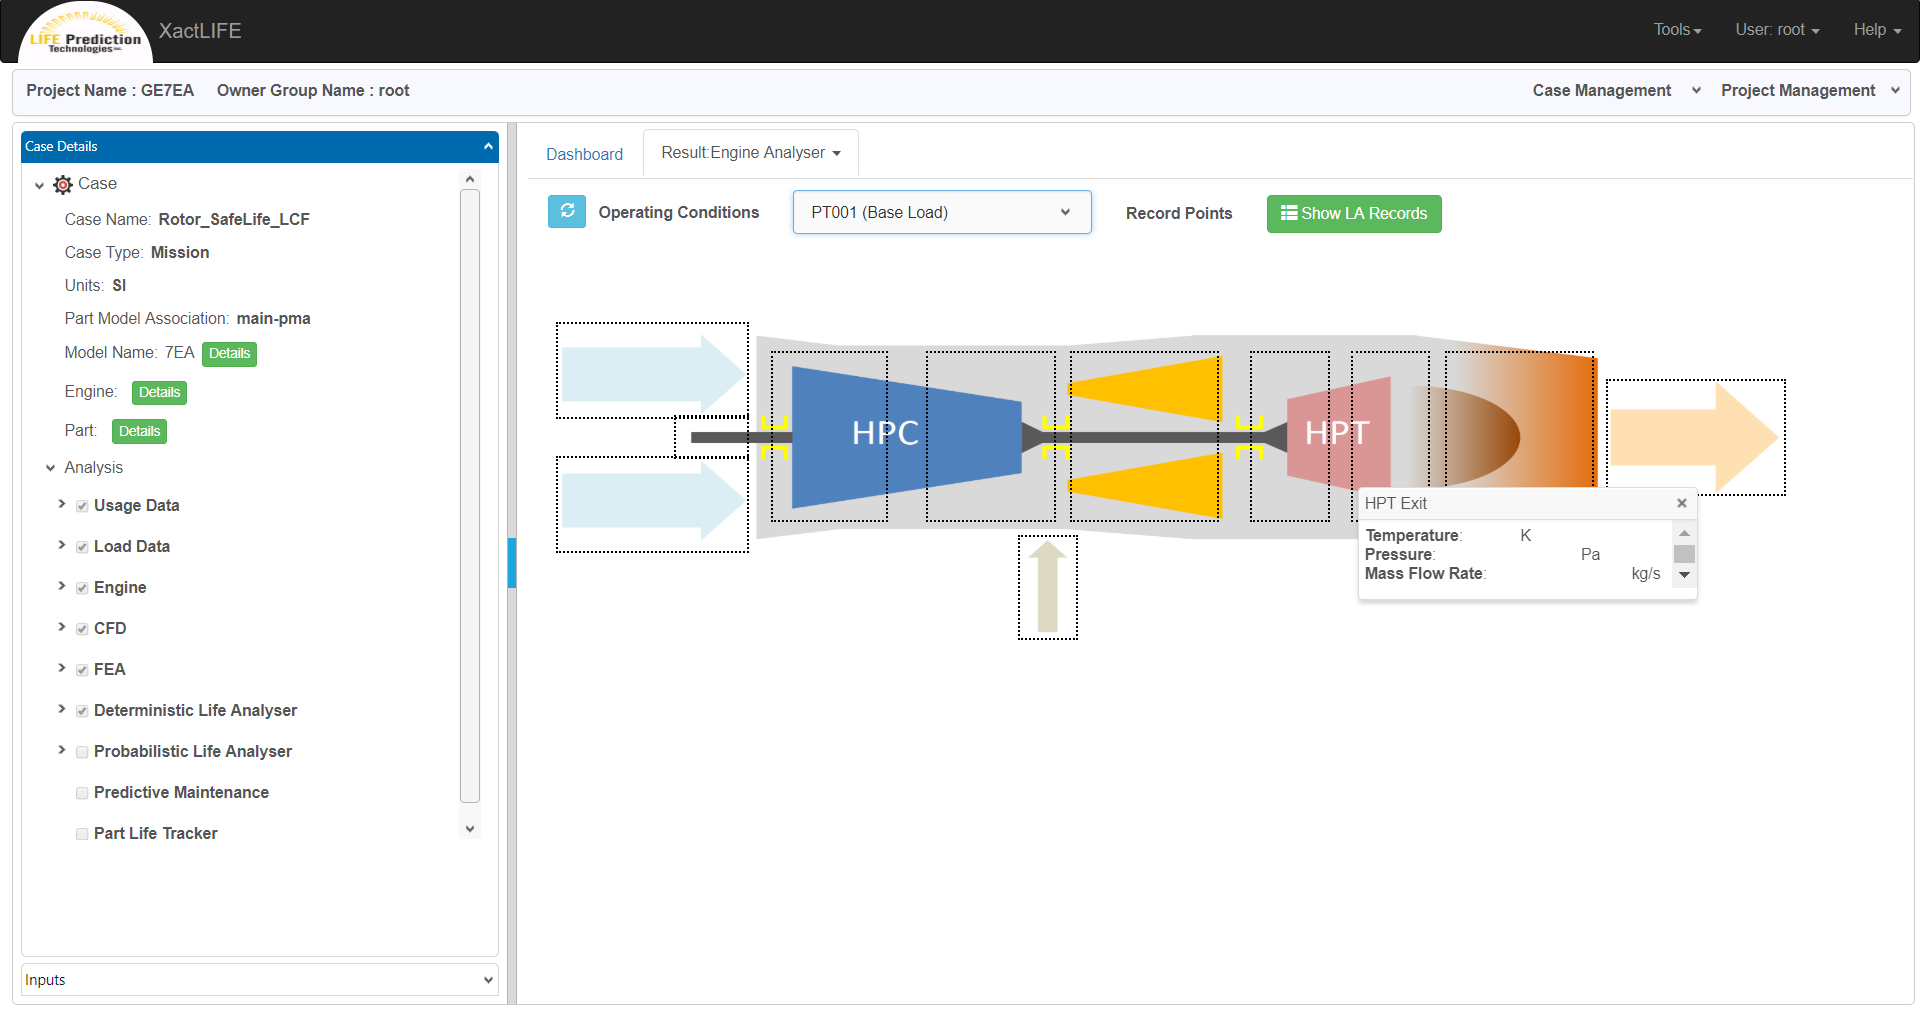Expand the FEA tree node
1920x1014 pixels.
coord(62,668)
